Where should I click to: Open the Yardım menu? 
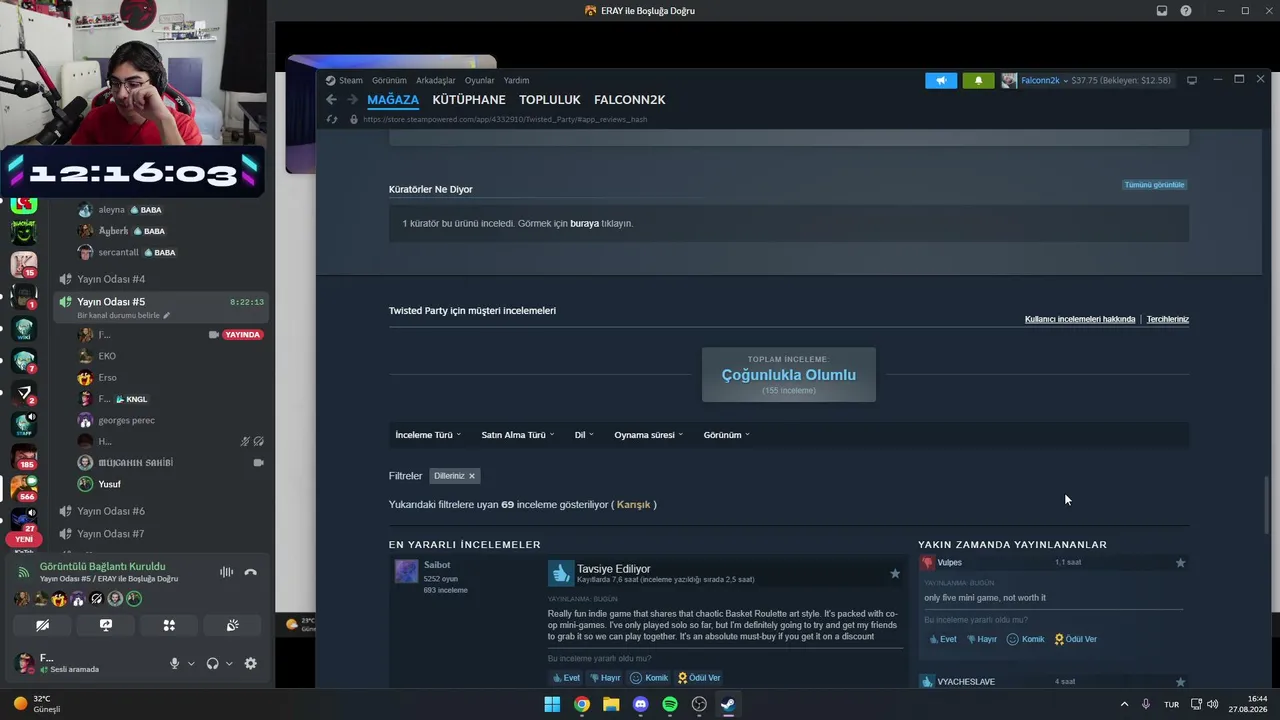point(516,81)
